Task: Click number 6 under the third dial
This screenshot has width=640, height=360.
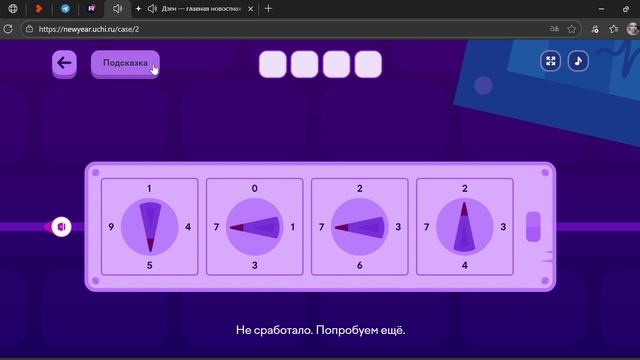Action: click(x=360, y=265)
